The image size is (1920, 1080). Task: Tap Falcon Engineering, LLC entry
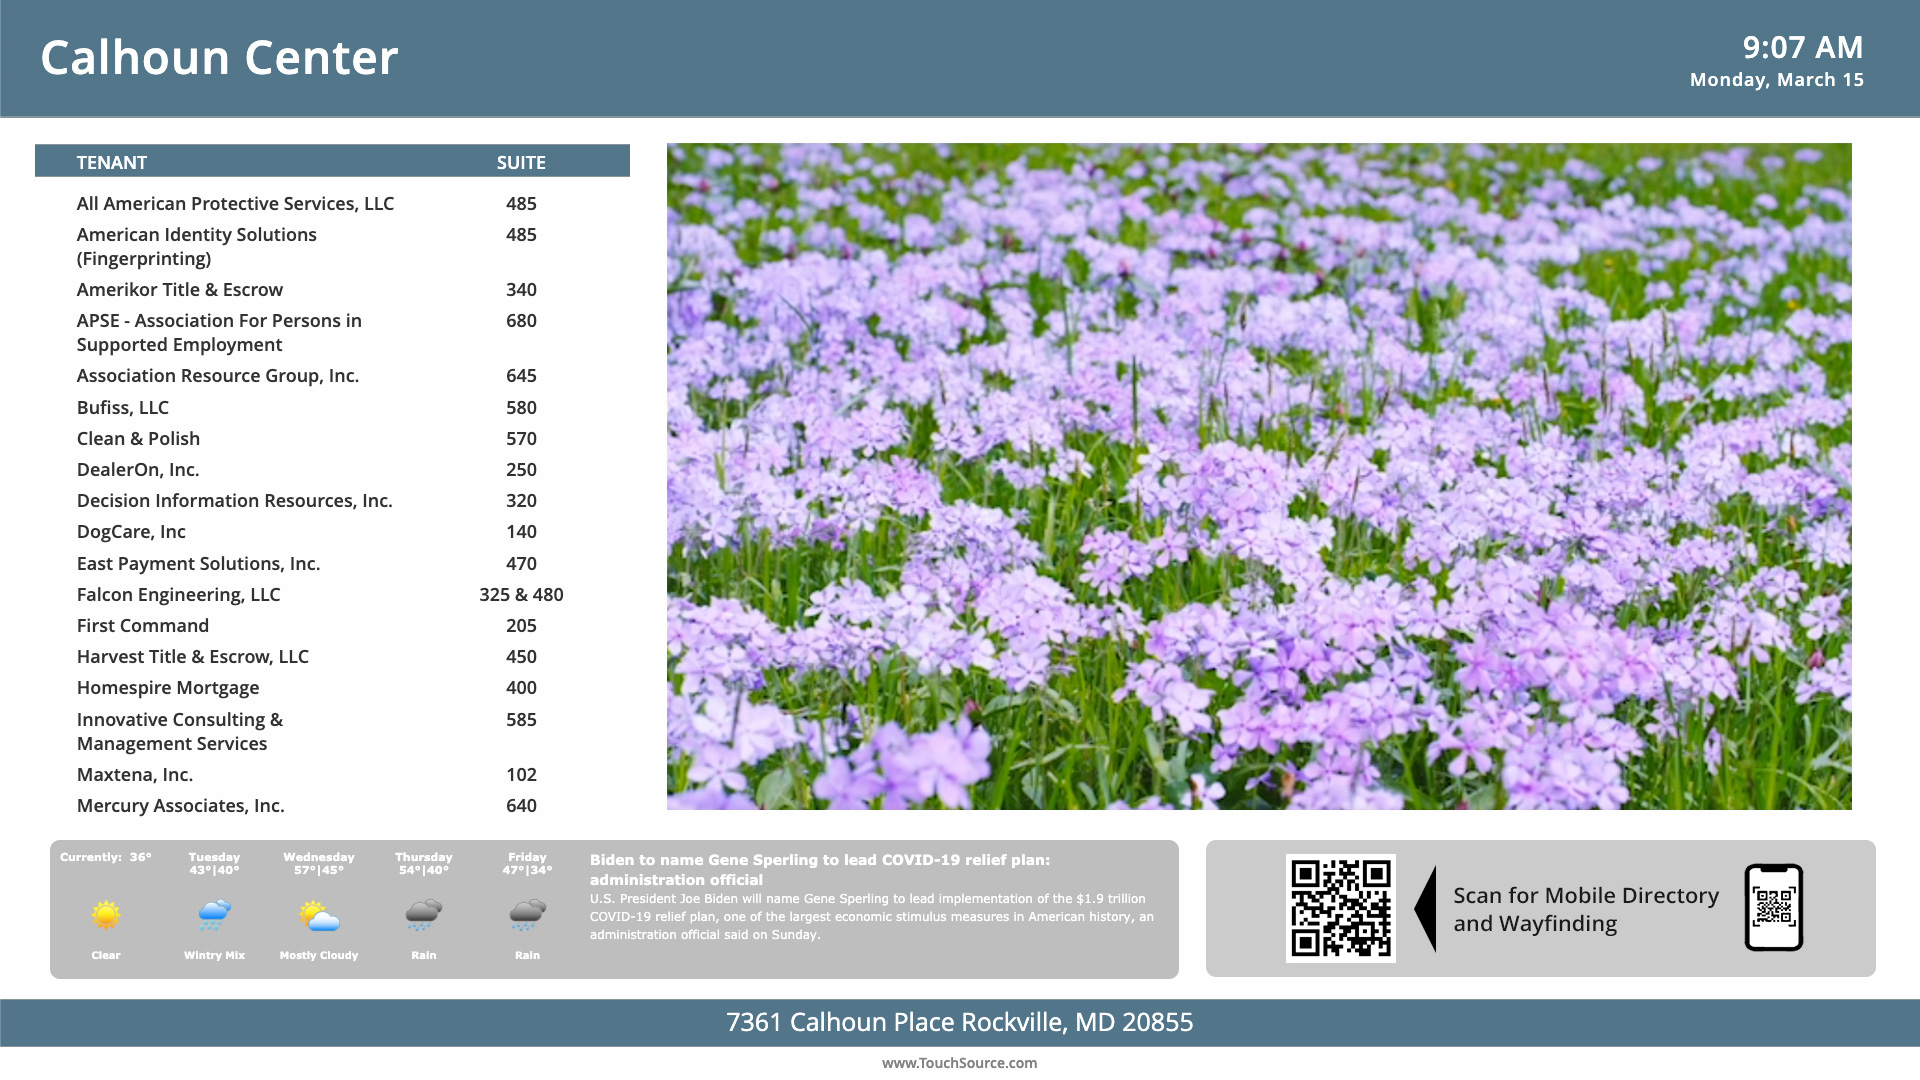click(x=179, y=594)
